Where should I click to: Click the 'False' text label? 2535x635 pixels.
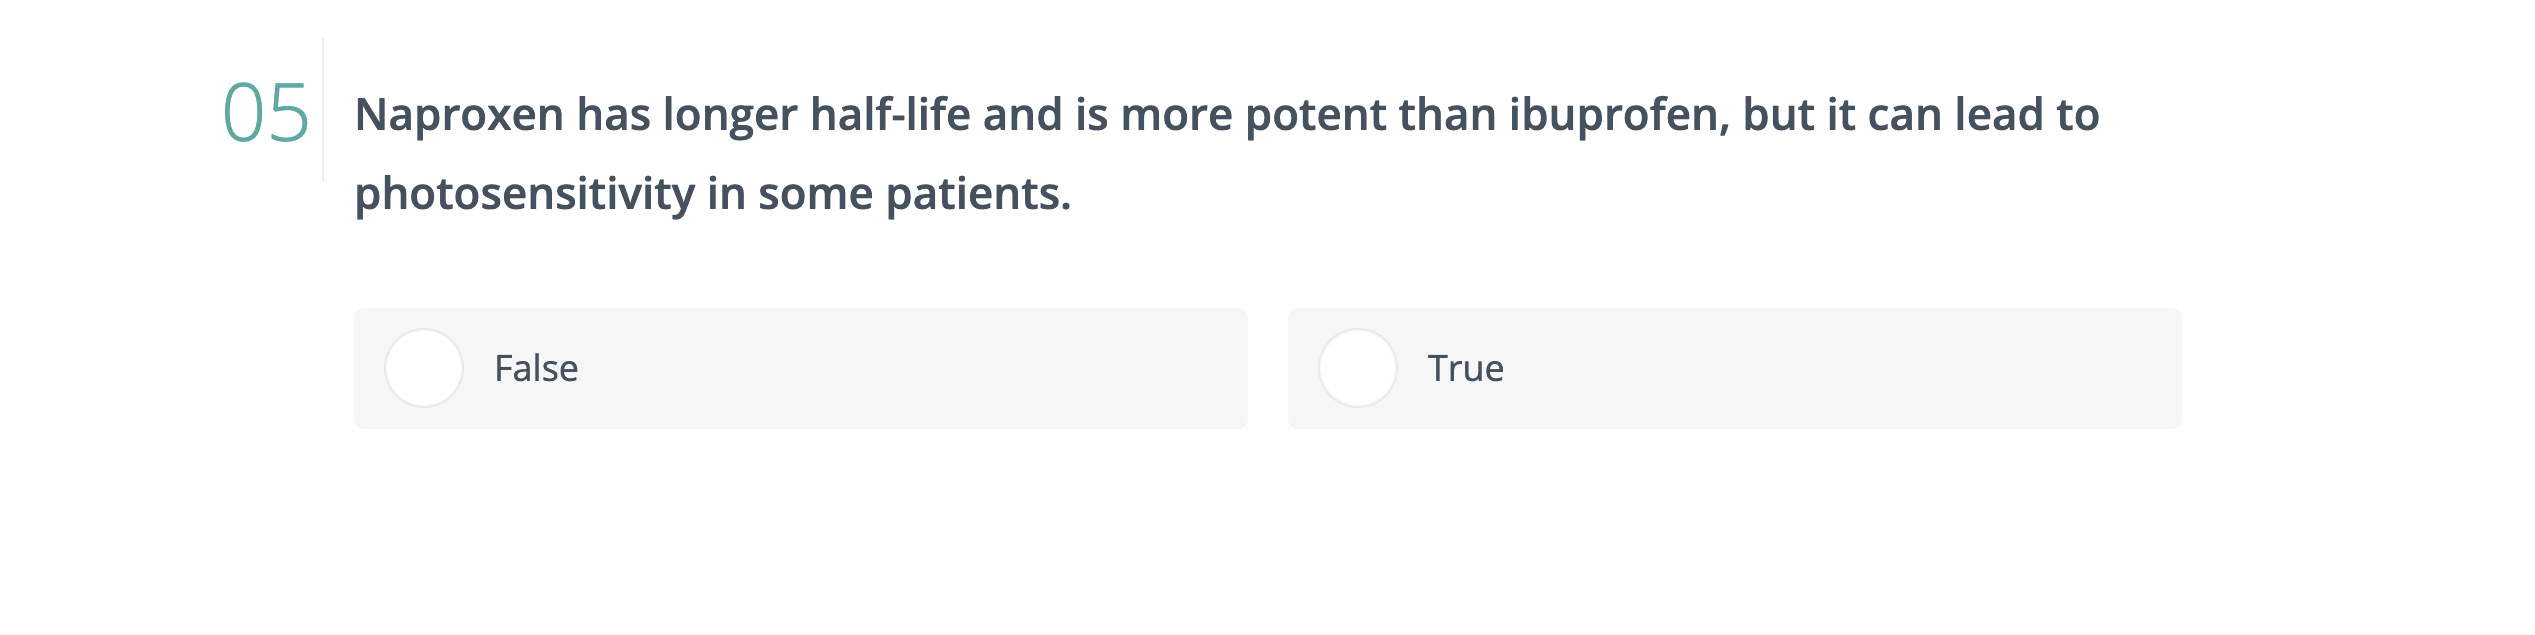click(535, 368)
